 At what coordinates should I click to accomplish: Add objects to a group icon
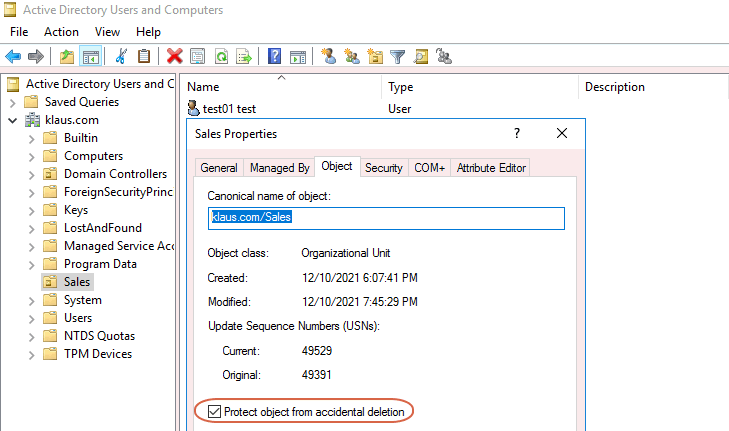444,57
